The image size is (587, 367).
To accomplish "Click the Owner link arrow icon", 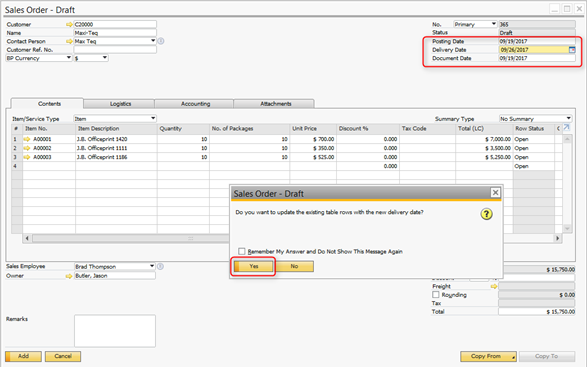I will click(x=69, y=276).
